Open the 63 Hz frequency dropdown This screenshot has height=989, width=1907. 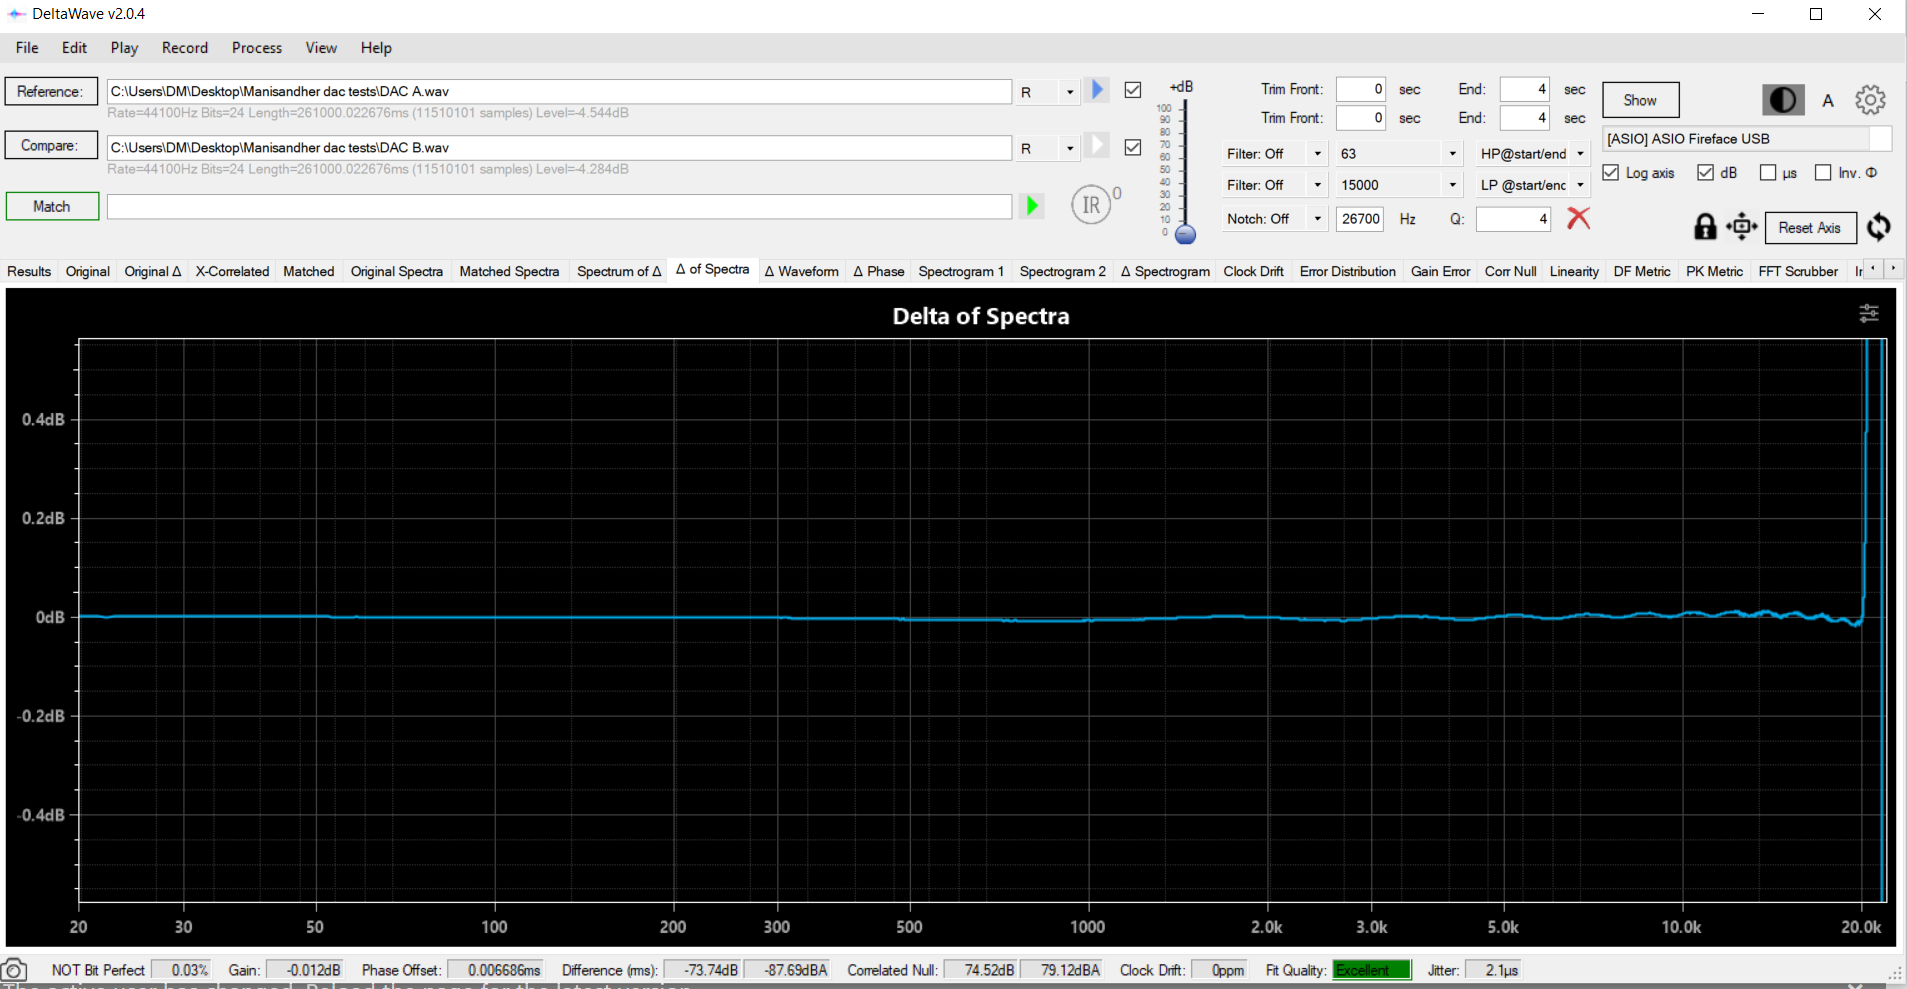[1453, 154]
